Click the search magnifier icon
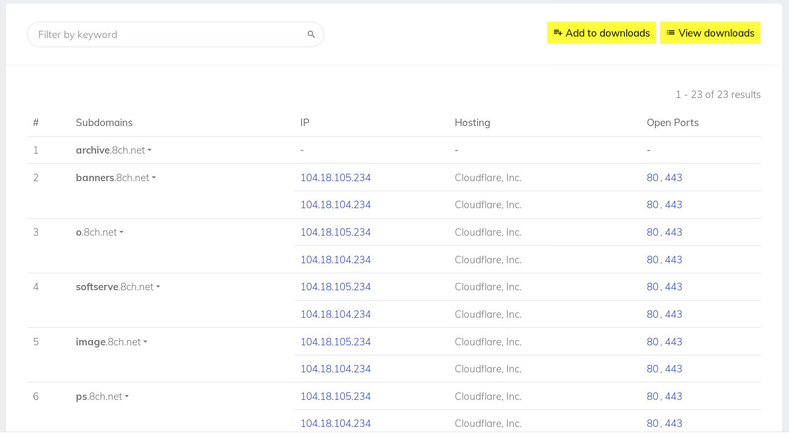 click(x=311, y=34)
